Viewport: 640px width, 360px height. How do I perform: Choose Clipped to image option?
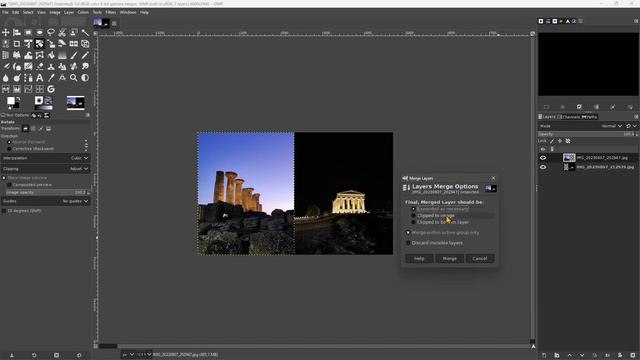(x=433, y=216)
